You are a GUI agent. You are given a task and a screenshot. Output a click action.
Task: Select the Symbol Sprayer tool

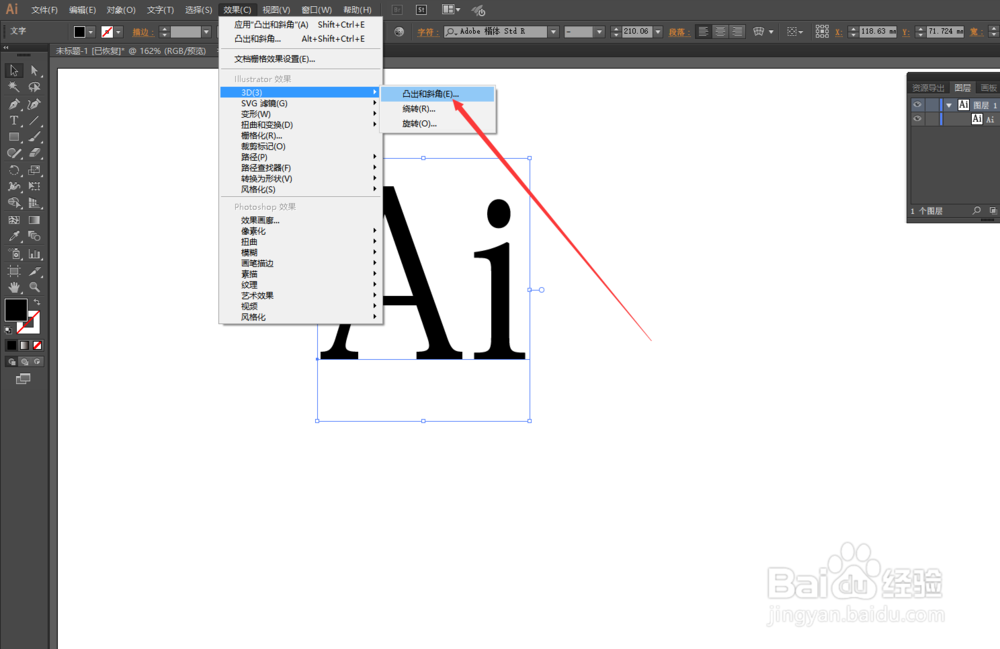coord(14,254)
